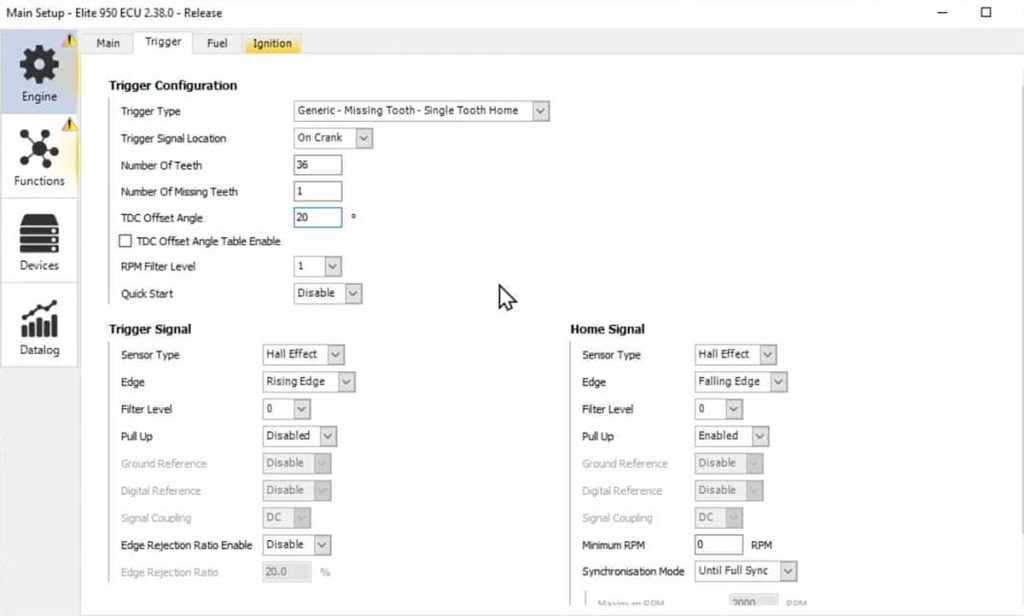Click the TDC Offset Angle input field
The image size is (1024, 616).
click(x=318, y=217)
